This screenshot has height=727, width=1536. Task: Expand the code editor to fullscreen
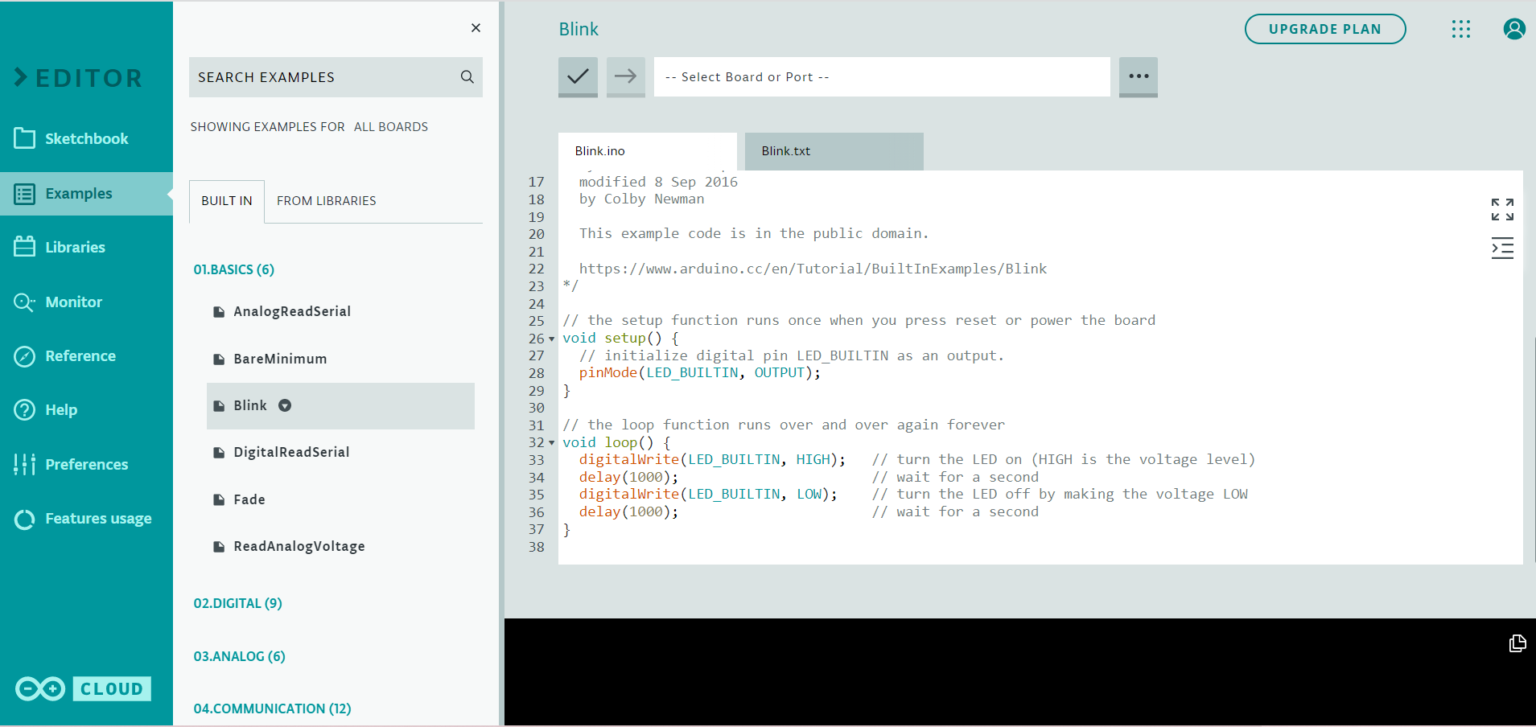[1501, 210]
